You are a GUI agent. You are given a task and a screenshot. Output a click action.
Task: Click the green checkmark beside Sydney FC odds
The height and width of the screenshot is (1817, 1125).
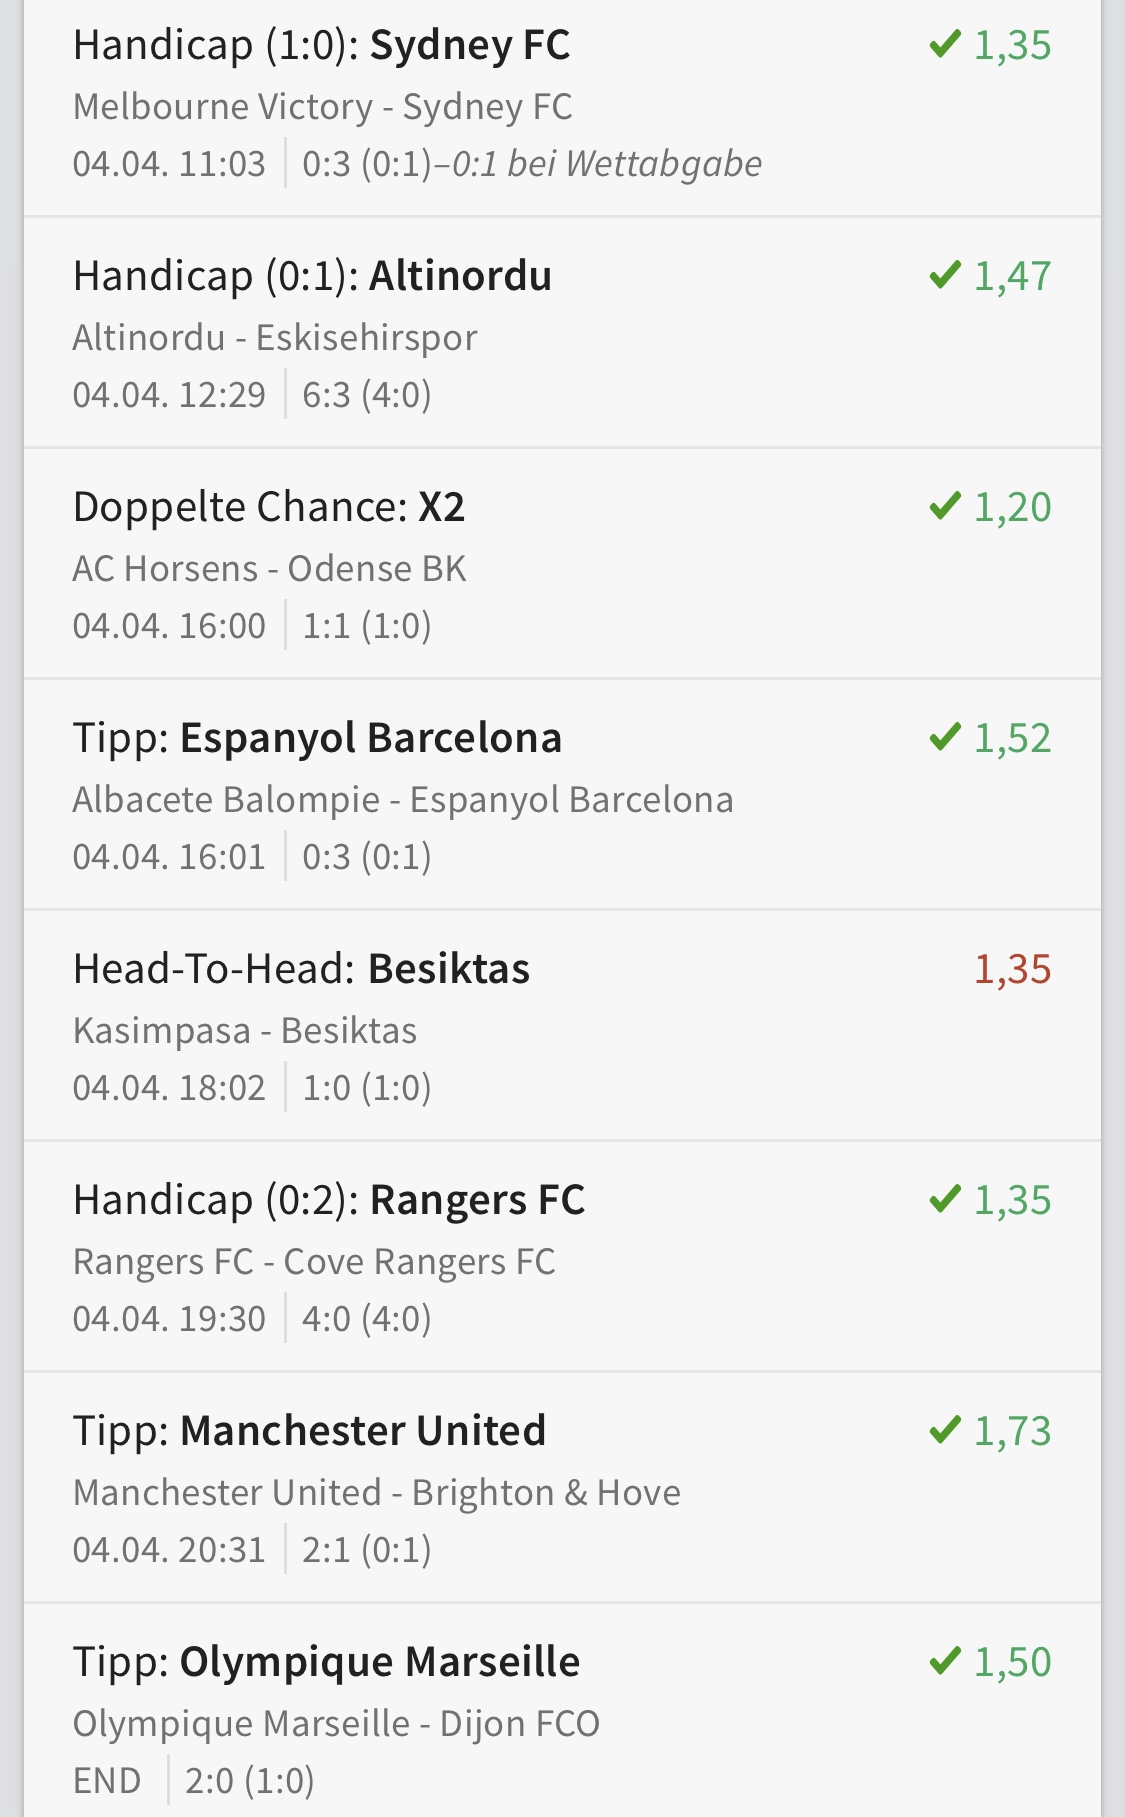click(944, 45)
